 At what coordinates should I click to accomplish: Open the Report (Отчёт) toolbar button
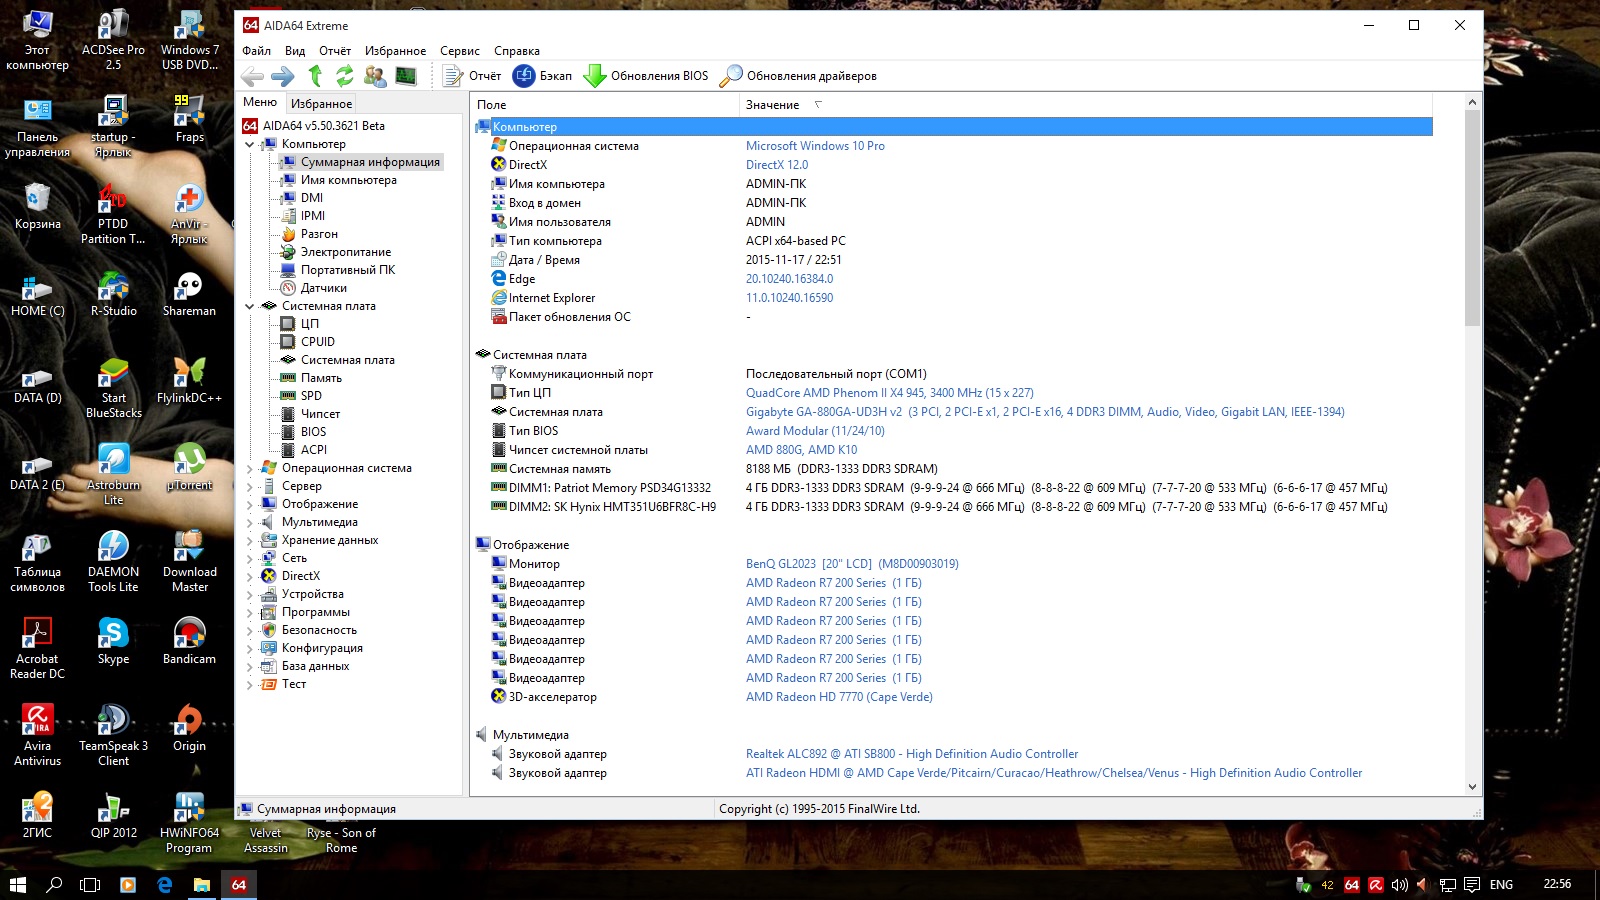pos(472,76)
